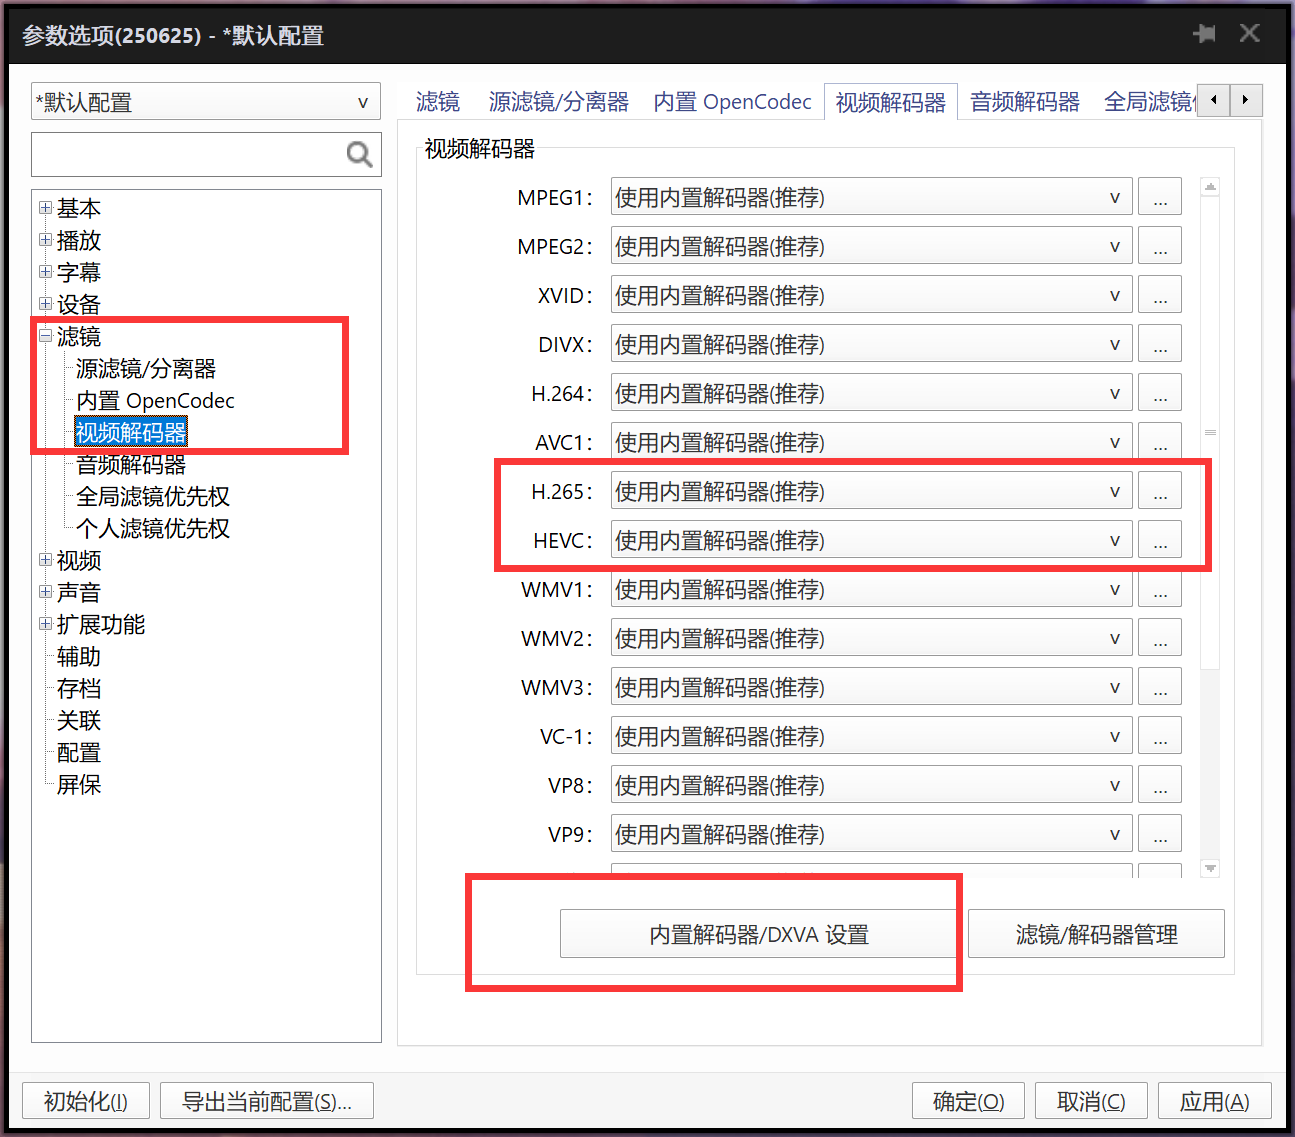This screenshot has height=1137, width=1295.
Task: Click the right tab scroll arrow
Action: coord(1246,100)
